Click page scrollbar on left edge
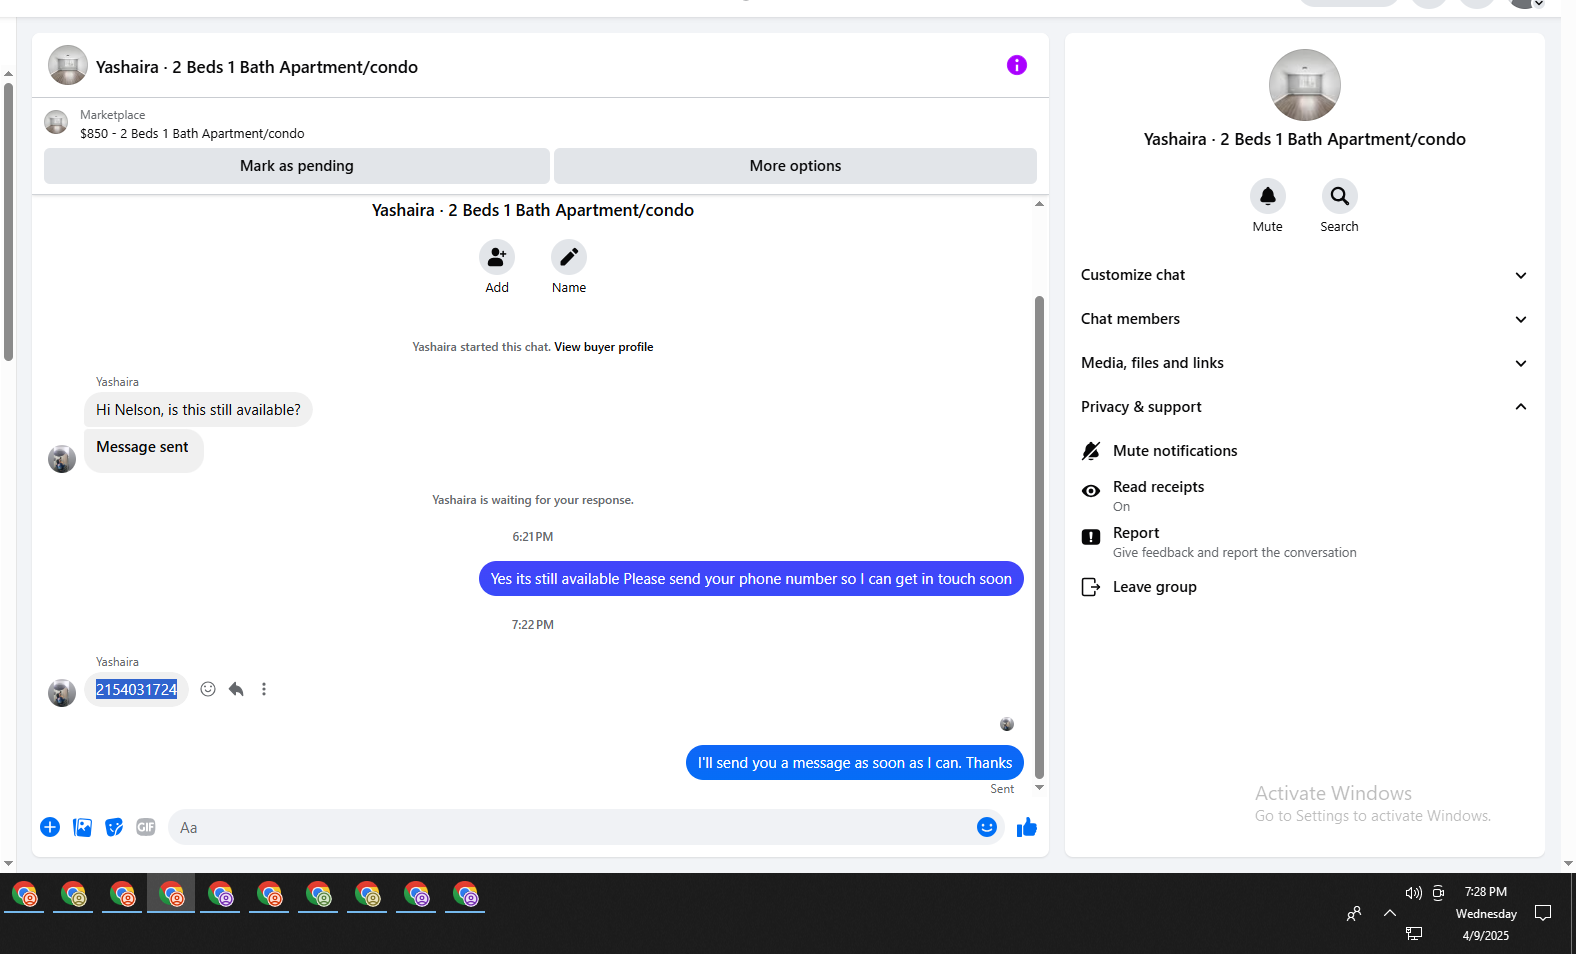This screenshot has width=1576, height=954. [x=8, y=222]
